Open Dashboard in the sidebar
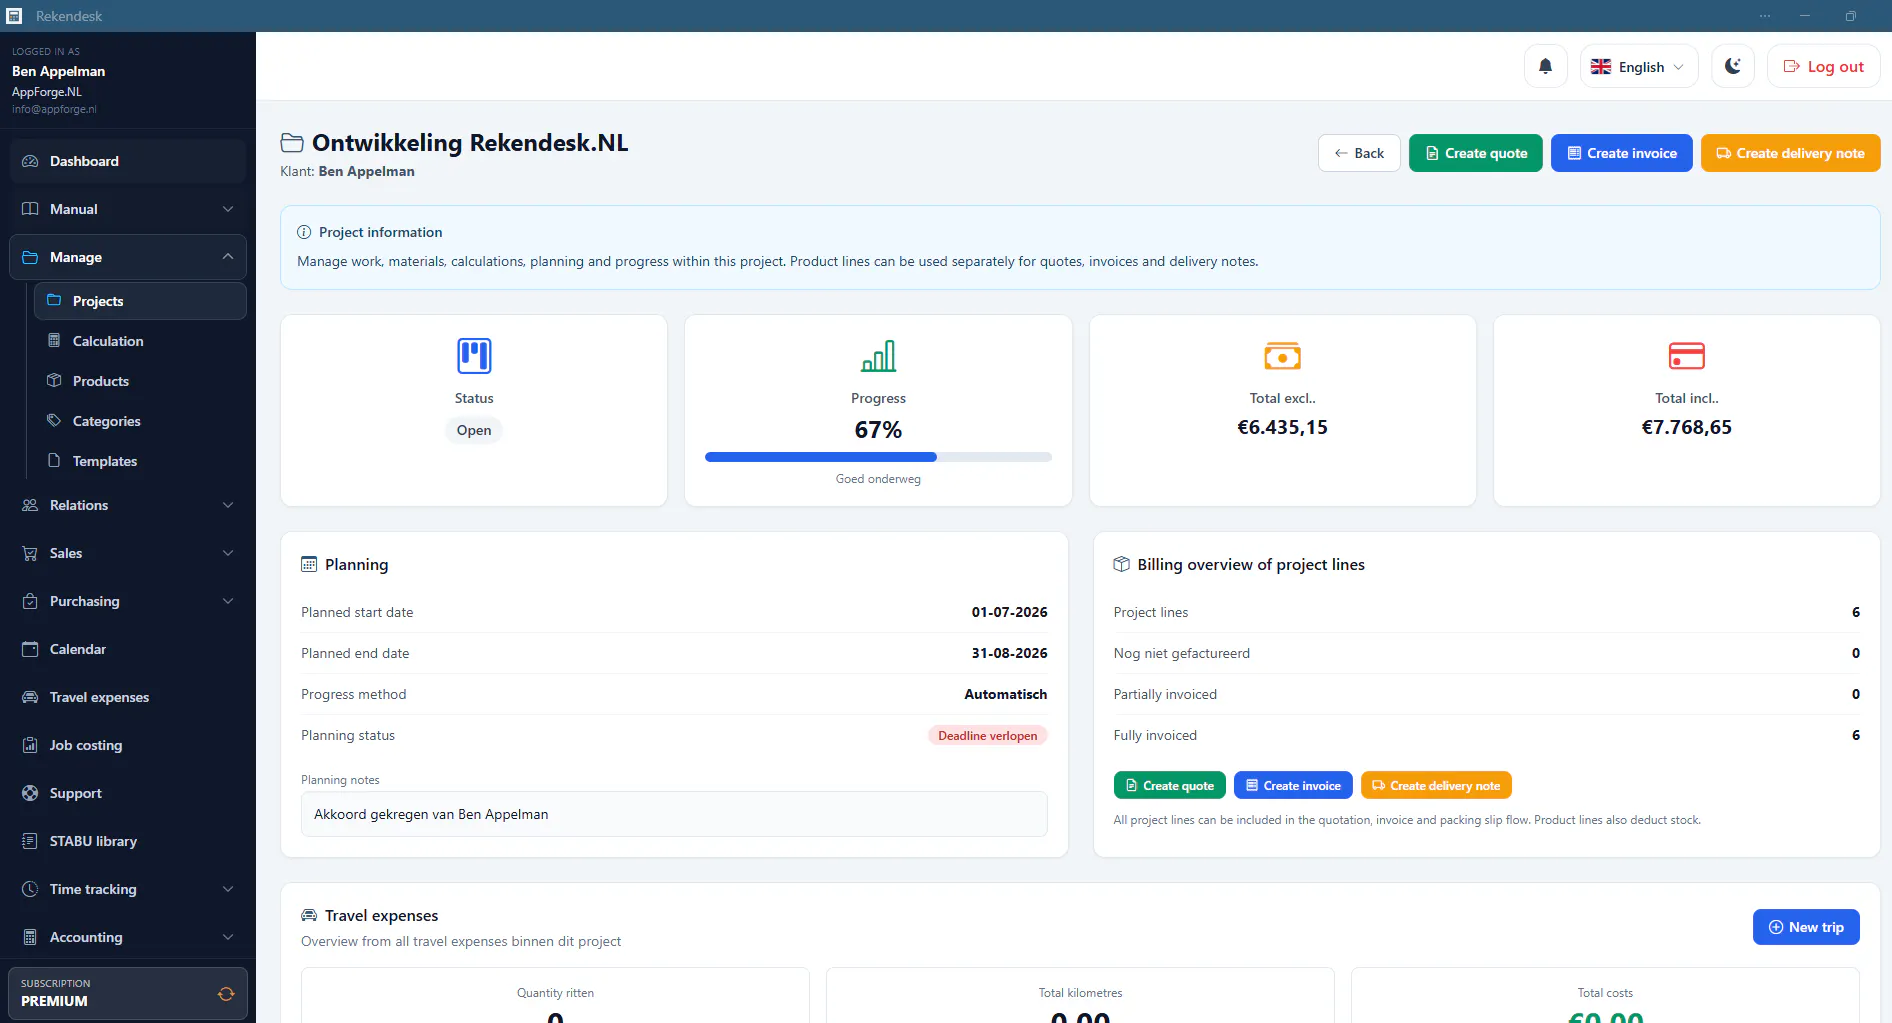Image resolution: width=1892 pixels, height=1023 pixels. tap(128, 161)
